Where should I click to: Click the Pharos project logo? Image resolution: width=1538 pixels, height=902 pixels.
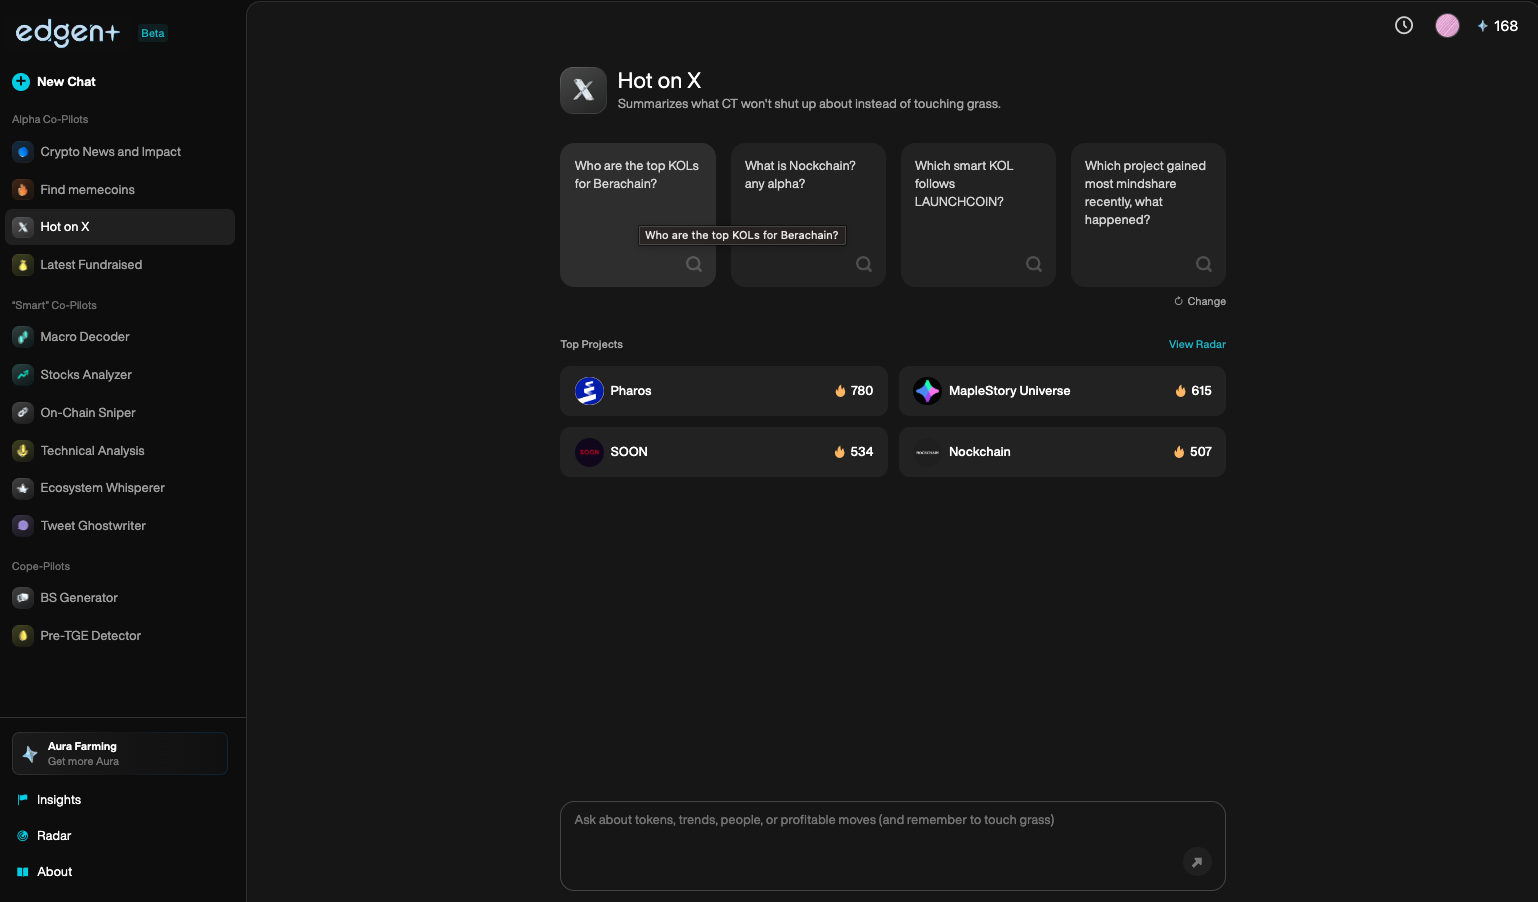tap(589, 391)
